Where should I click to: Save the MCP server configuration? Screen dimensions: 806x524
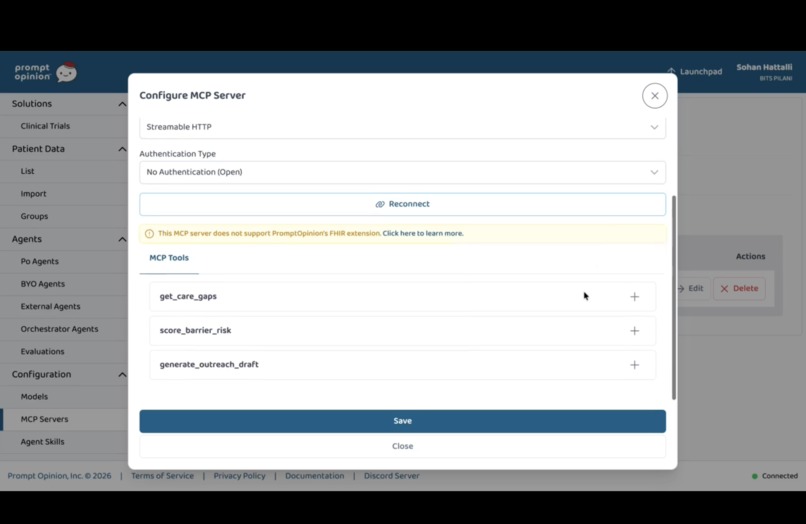[x=402, y=421]
